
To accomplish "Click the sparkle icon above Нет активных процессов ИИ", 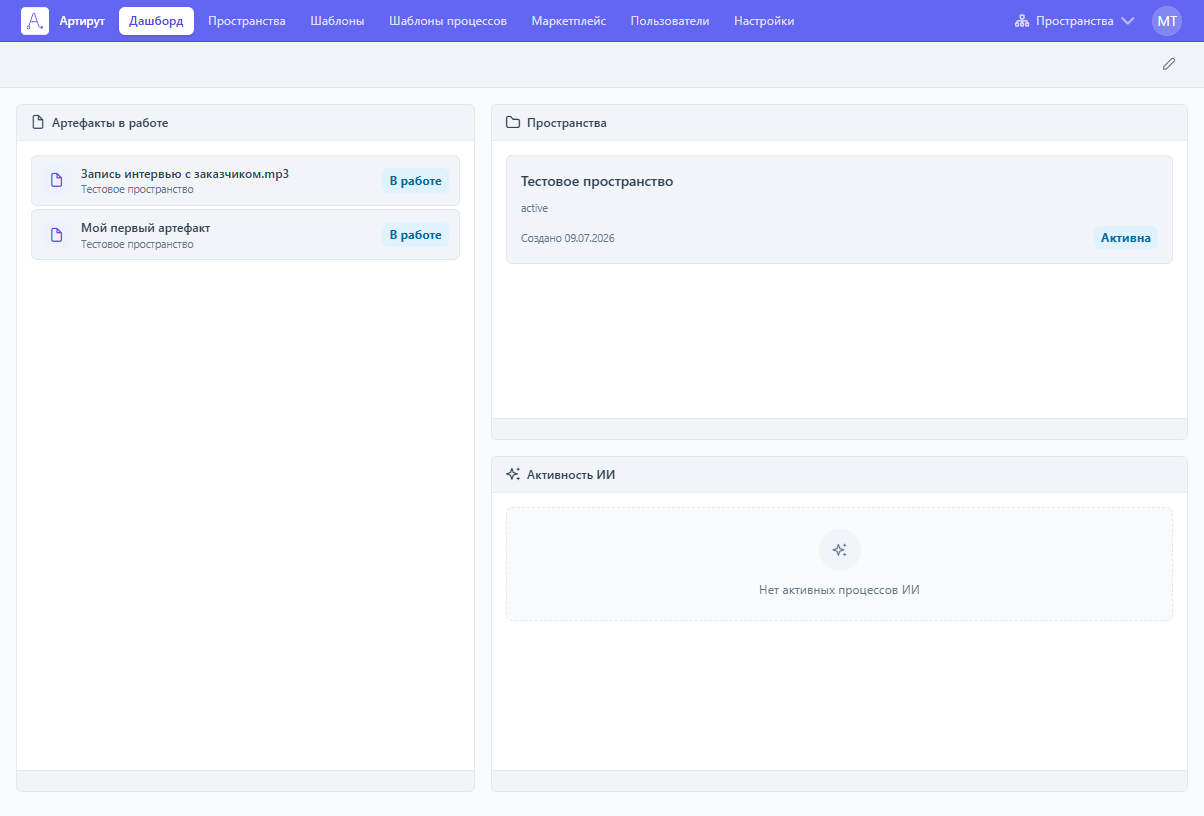I will pos(840,550).
